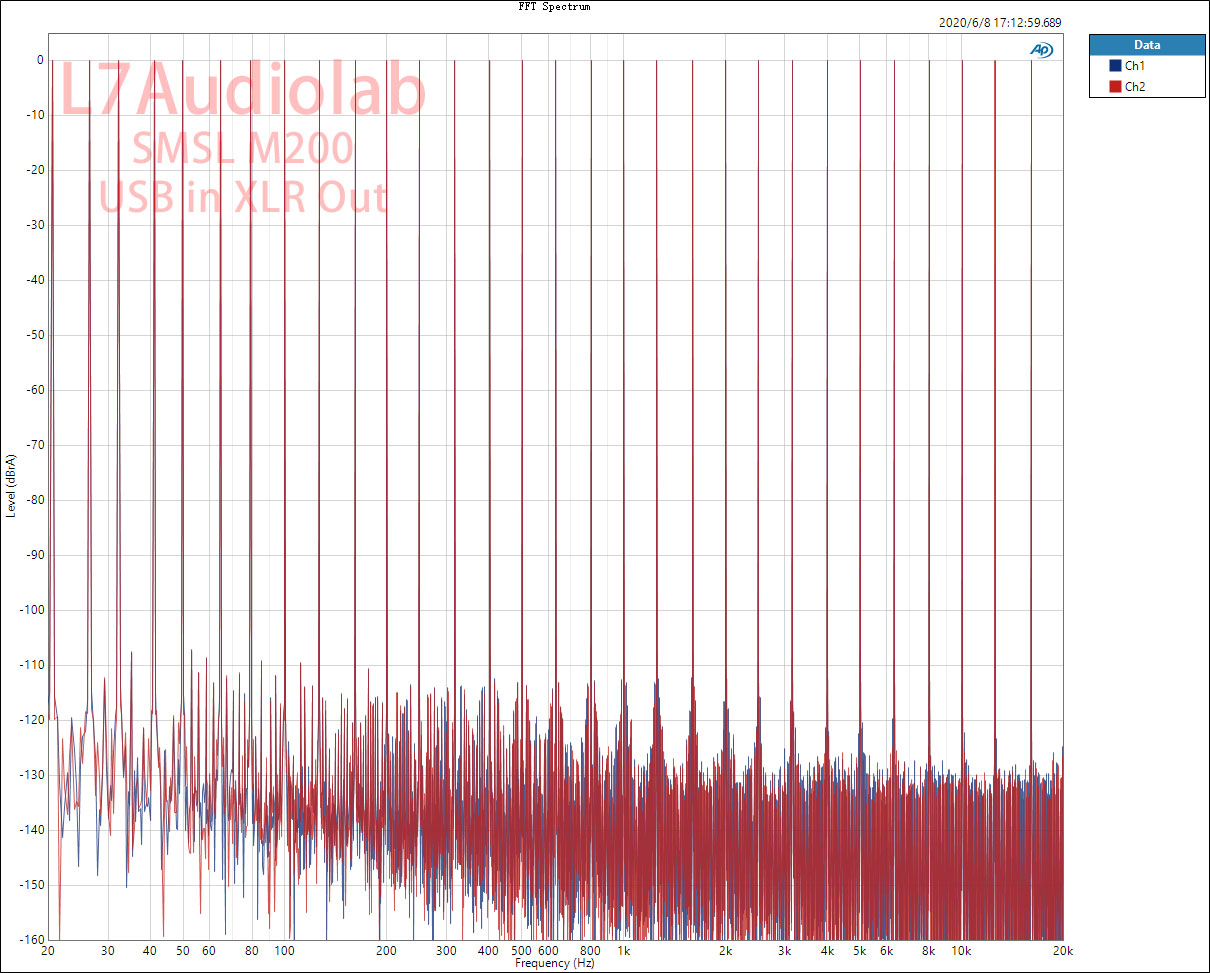Image resolution: width=1210 pixels, height=973 pixels.
Task: Click the AP logo icon
Action: click(x=1041, y=50)
